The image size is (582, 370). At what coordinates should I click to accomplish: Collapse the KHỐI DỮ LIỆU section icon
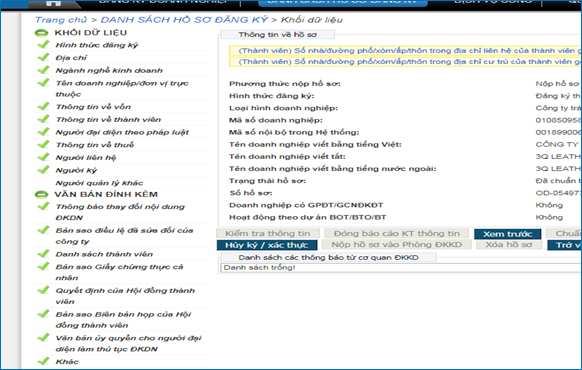pyautogui.click(x=41, y=33)
